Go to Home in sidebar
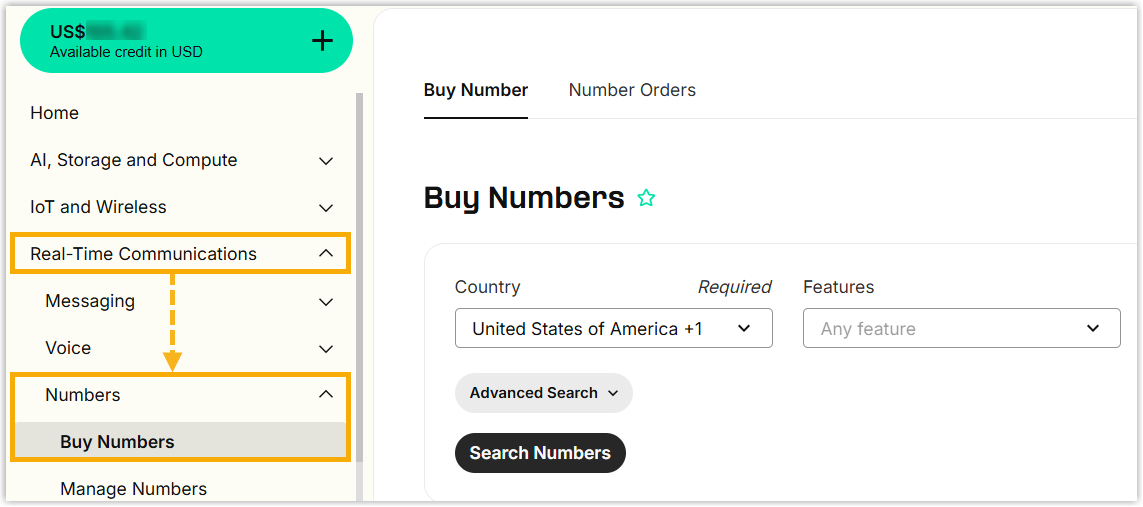This screenshot has height=507, width=1143. tap(54, 113)
